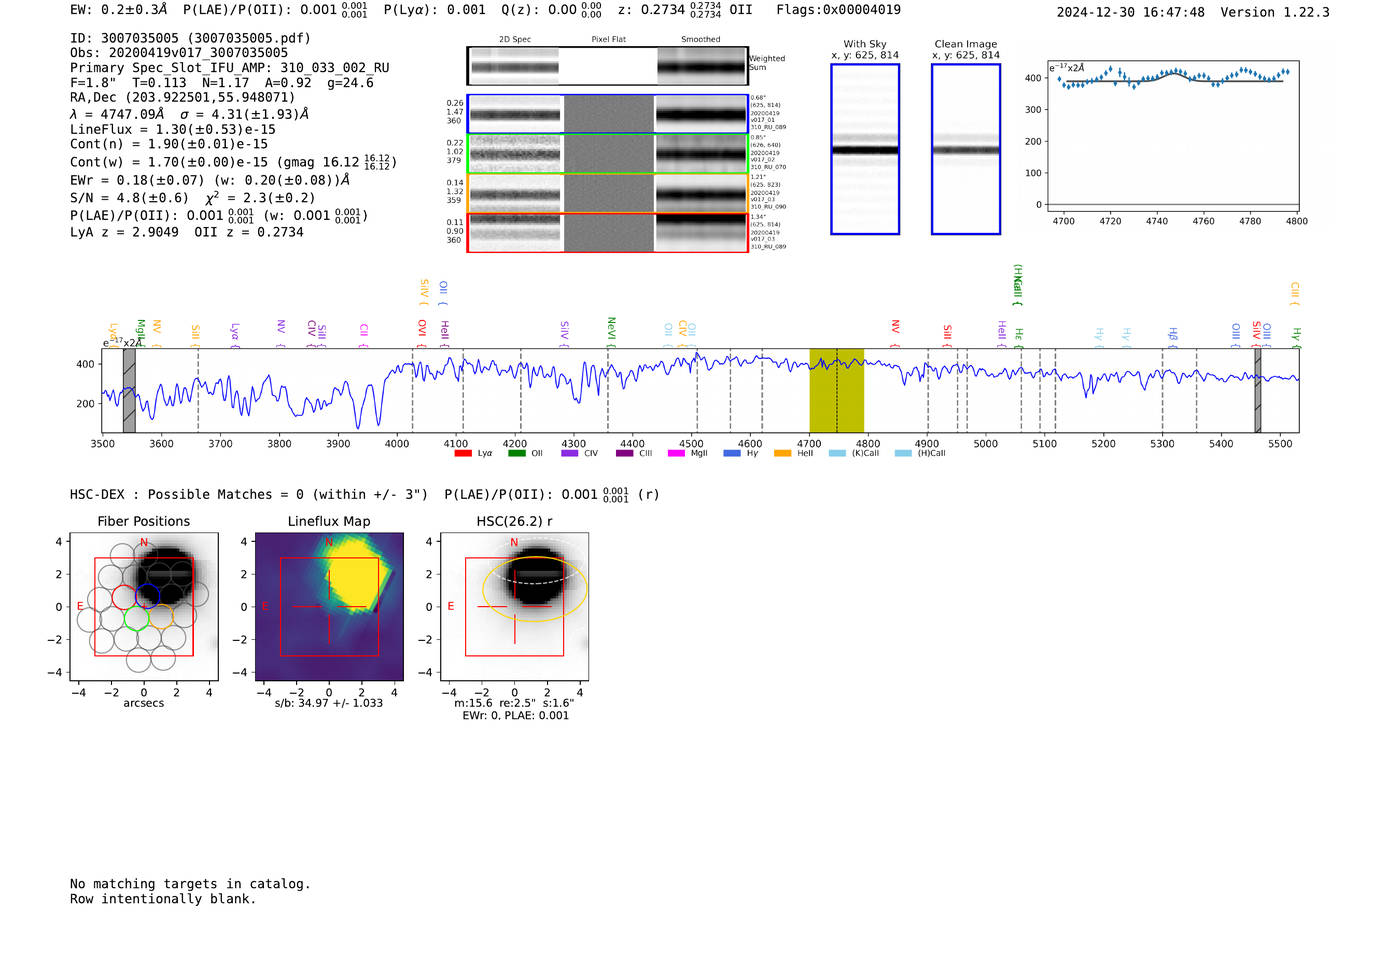Screen dimensions: 1400x953
Task: Open the Clean Image cutout
Action: (966, 149)
